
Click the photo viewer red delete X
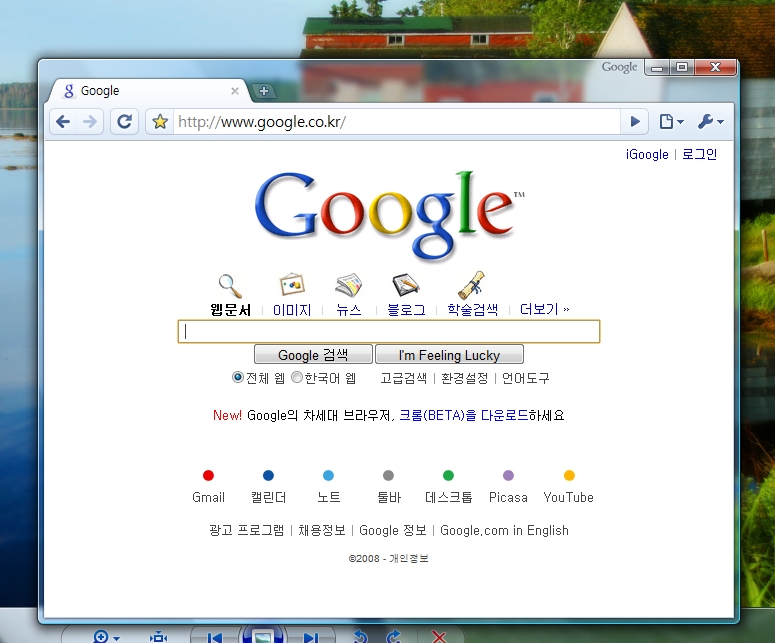tap(439, 637)
